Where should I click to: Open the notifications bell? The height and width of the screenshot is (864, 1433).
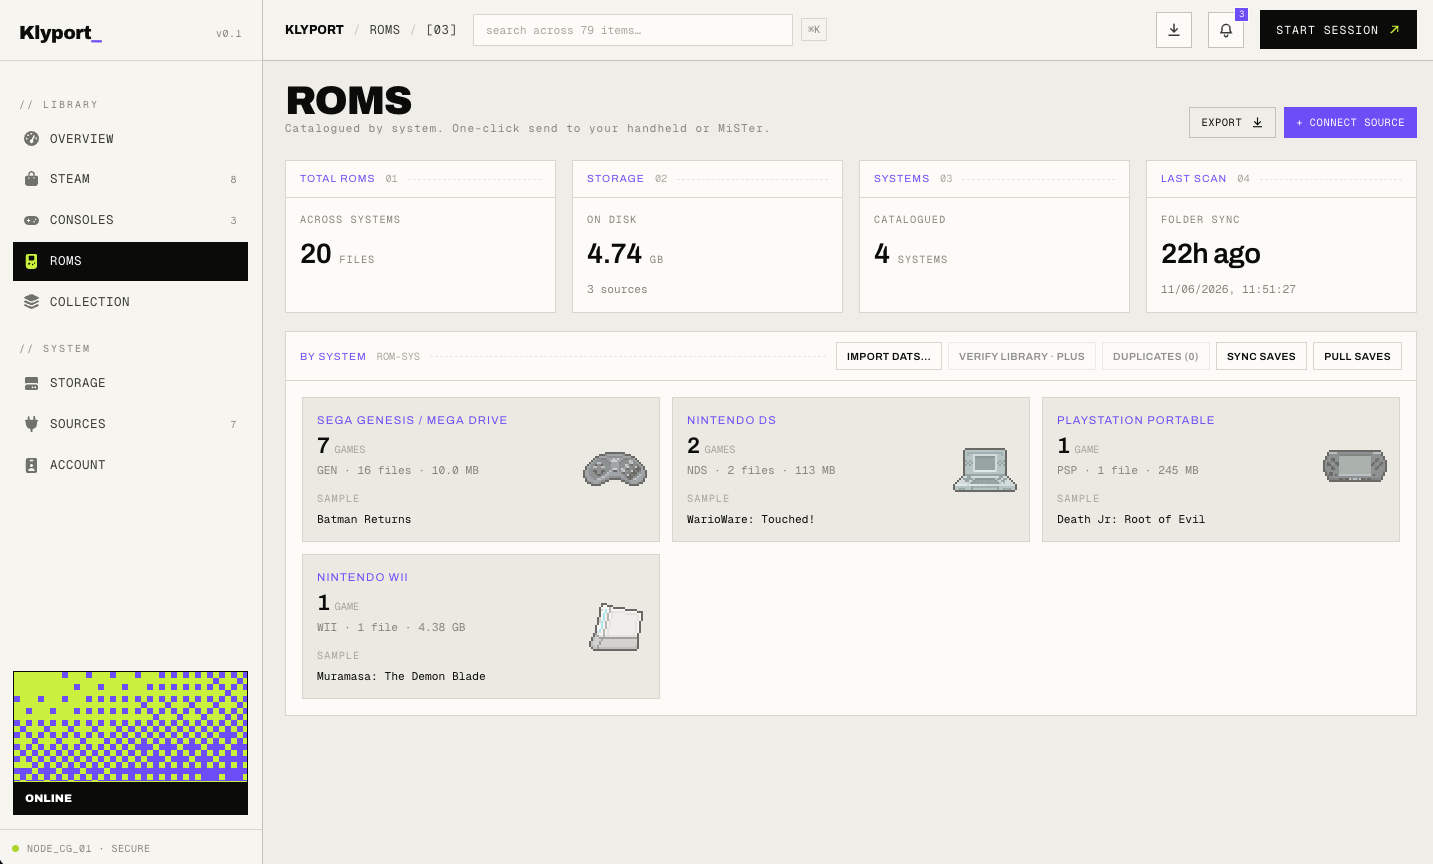(x=1226, y=30)
